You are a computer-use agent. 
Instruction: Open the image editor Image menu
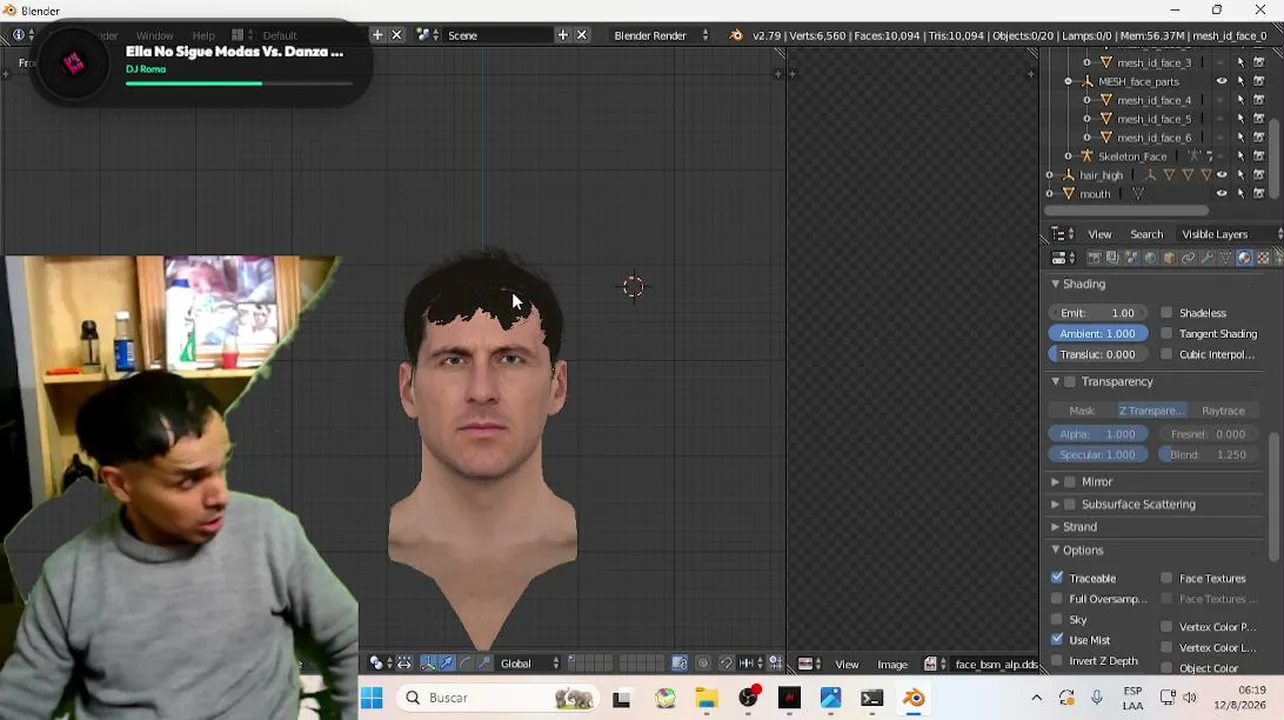[x=892, y=664]
